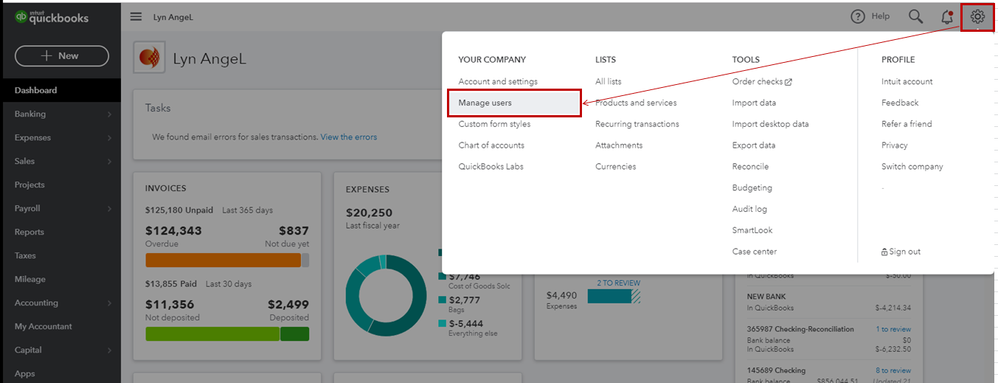The width and height of the screenshot is (998, 383).
Task: Click the $-5,444 Everything else legend swatch
Action: (442, 324)
